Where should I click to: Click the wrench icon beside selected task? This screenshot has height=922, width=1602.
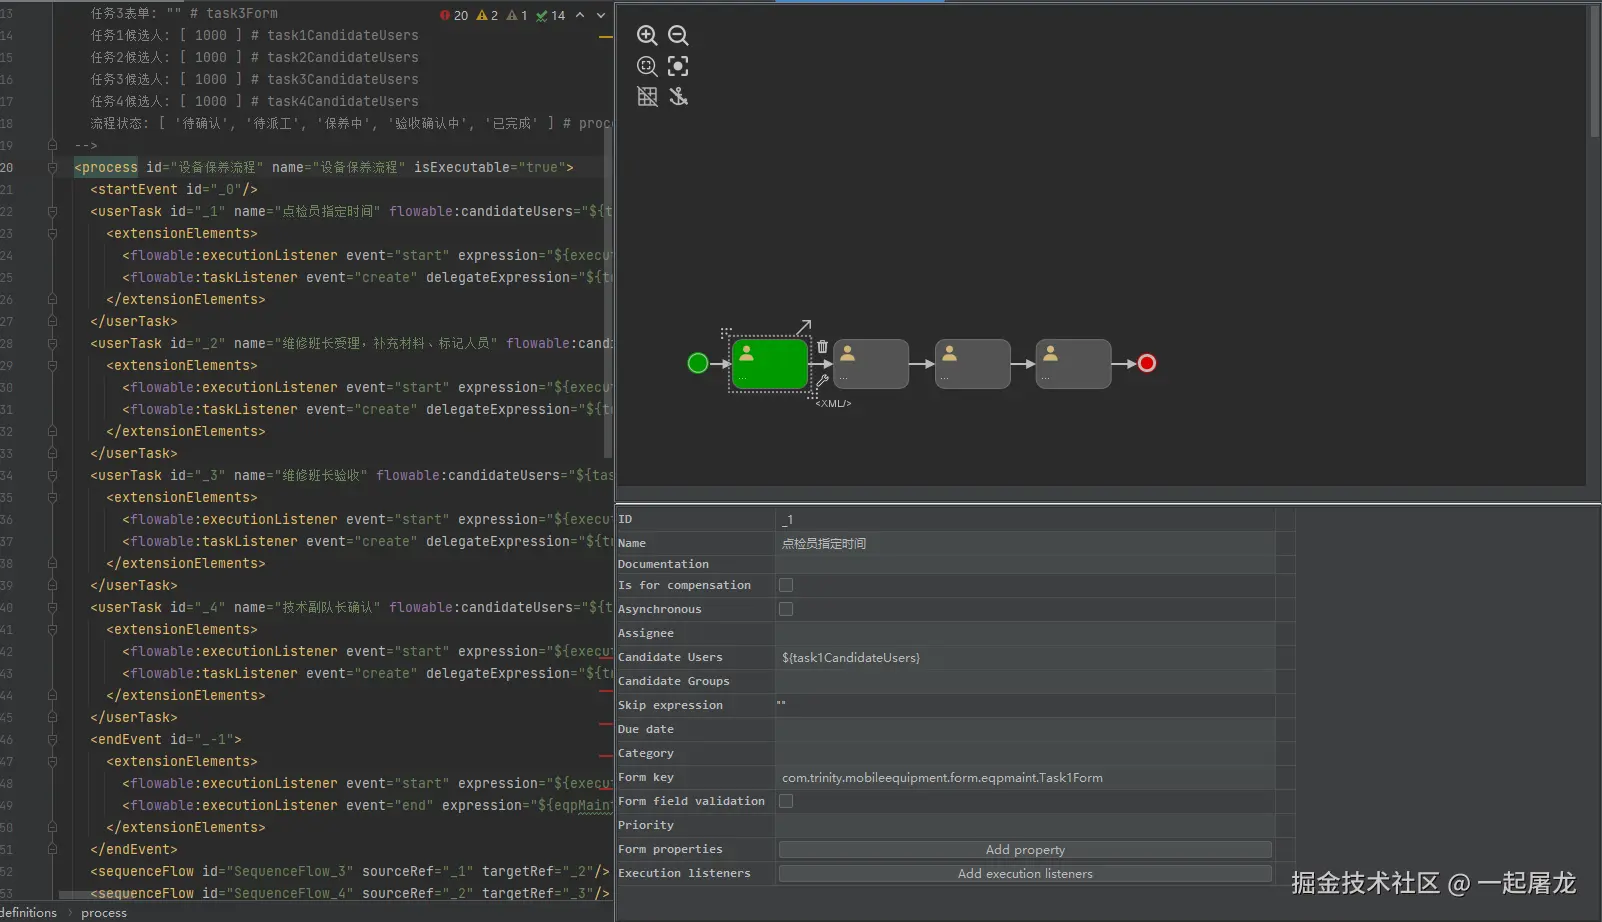(822, 381)
